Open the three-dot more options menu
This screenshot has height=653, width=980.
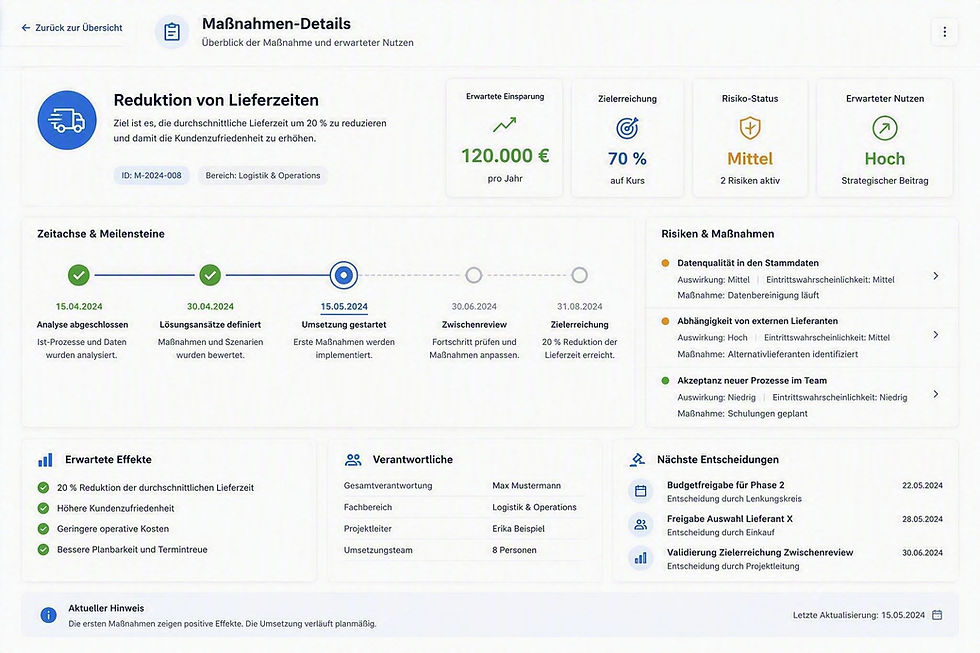944,32
